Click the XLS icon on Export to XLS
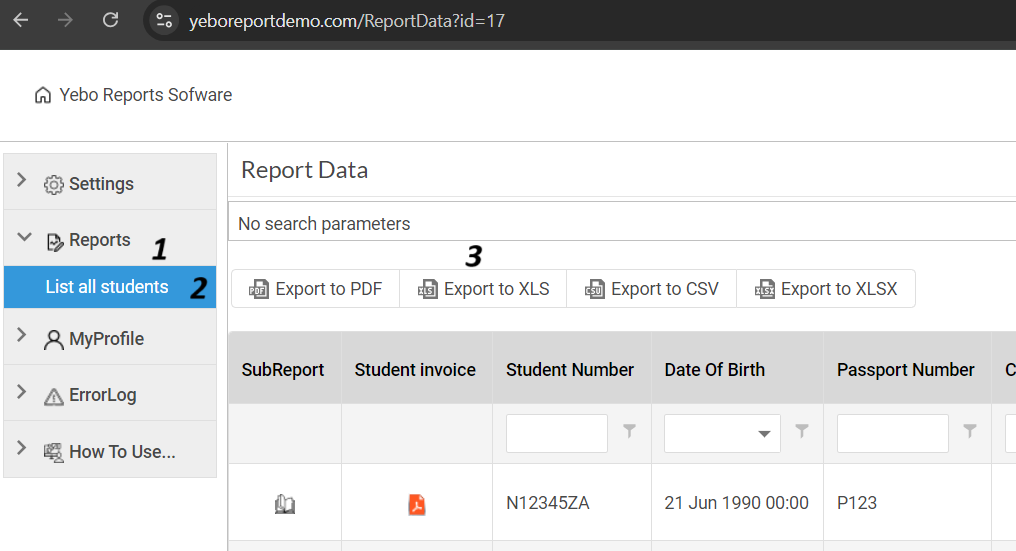 [428, 289]
